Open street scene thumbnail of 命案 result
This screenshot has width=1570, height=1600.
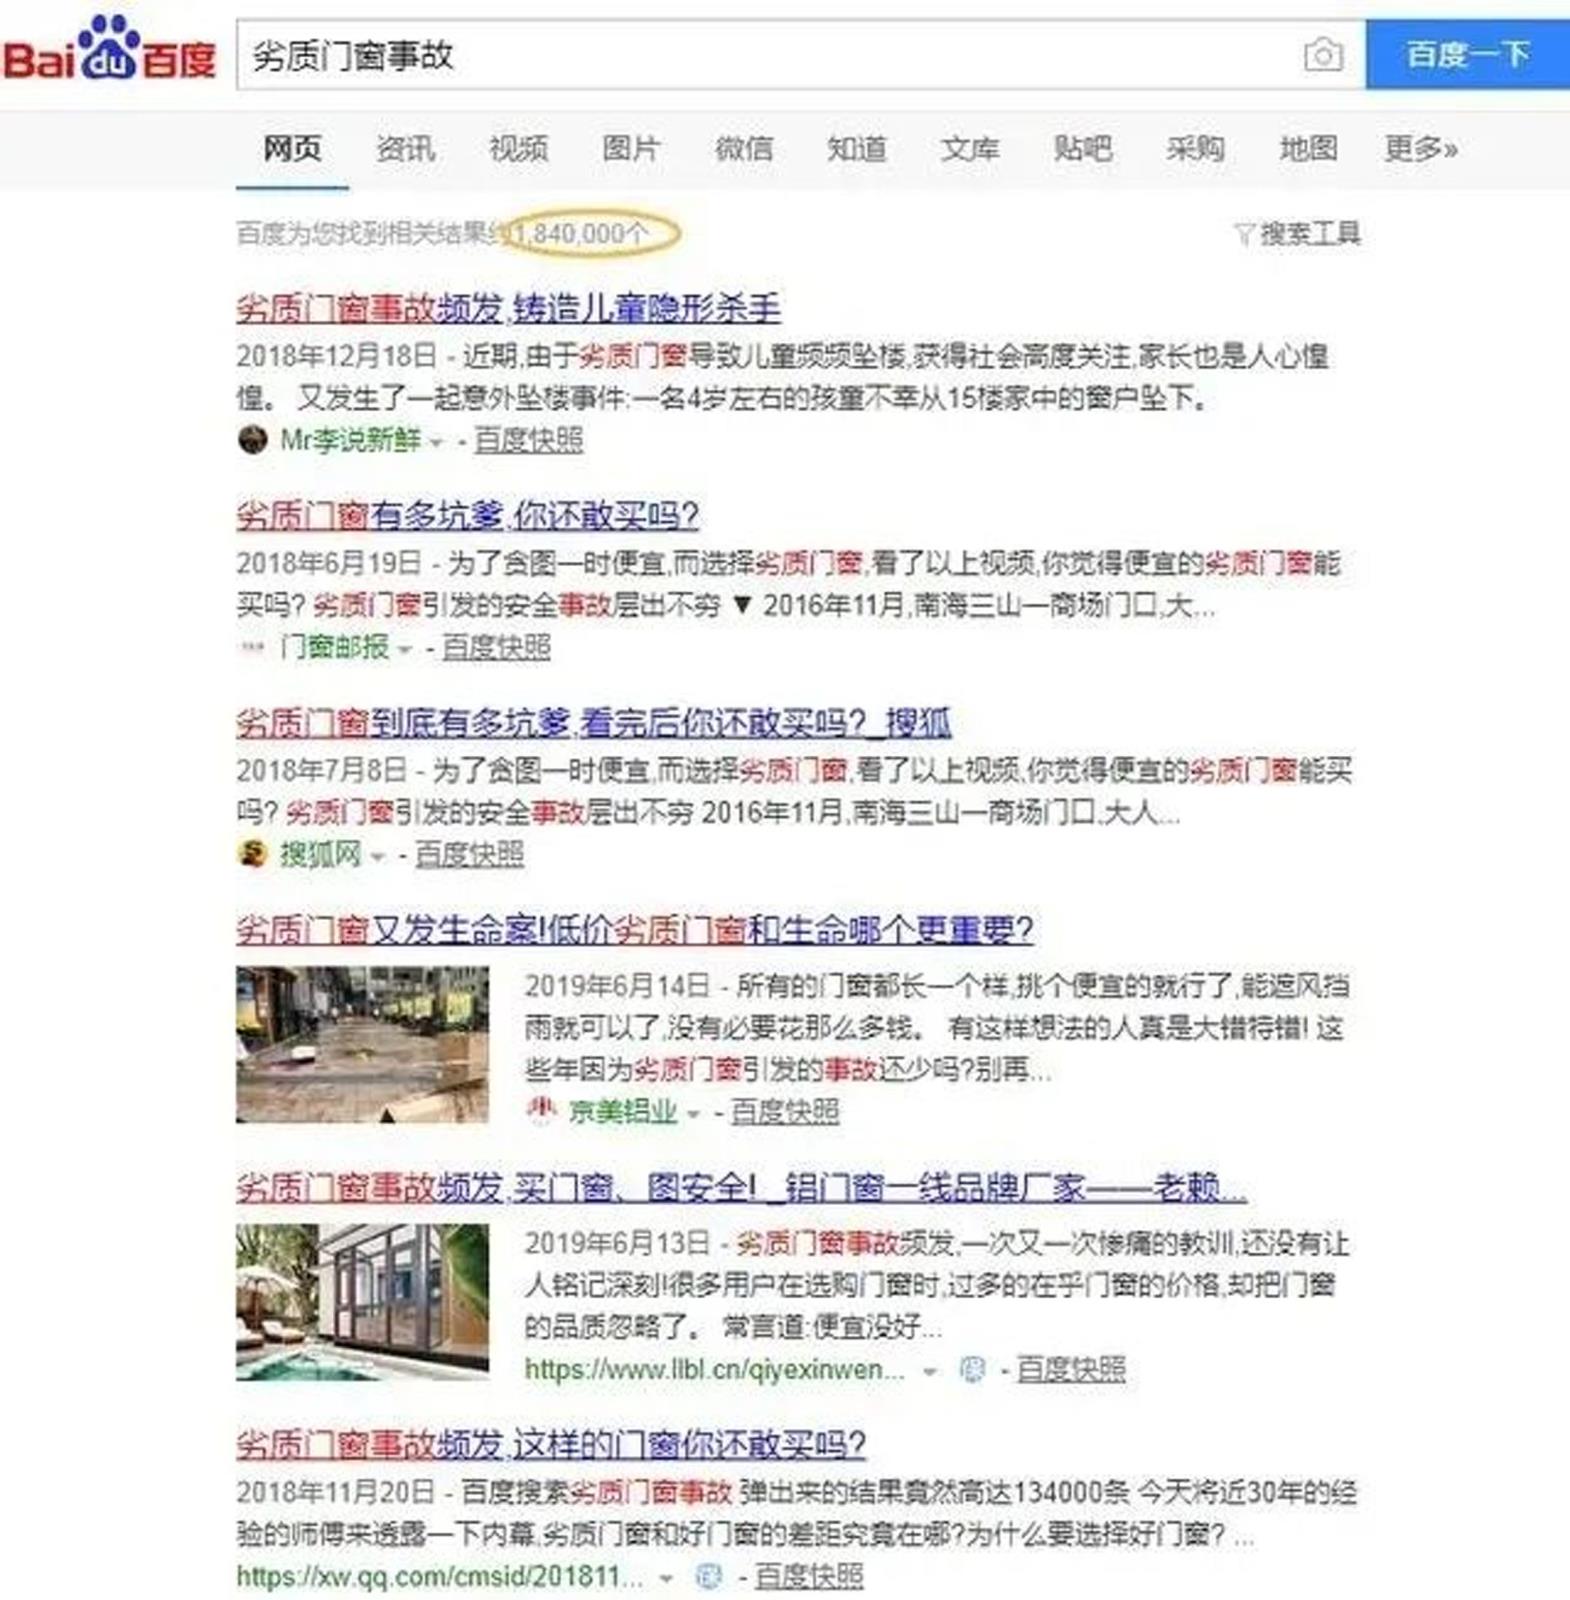point(363,1044)
